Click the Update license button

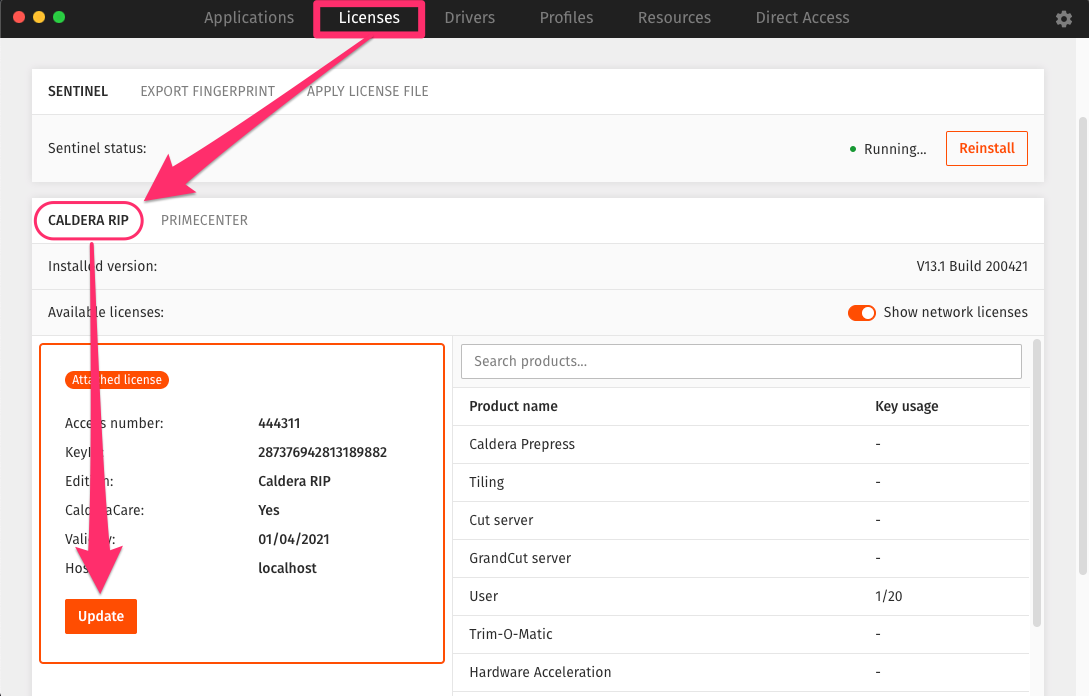101,616
